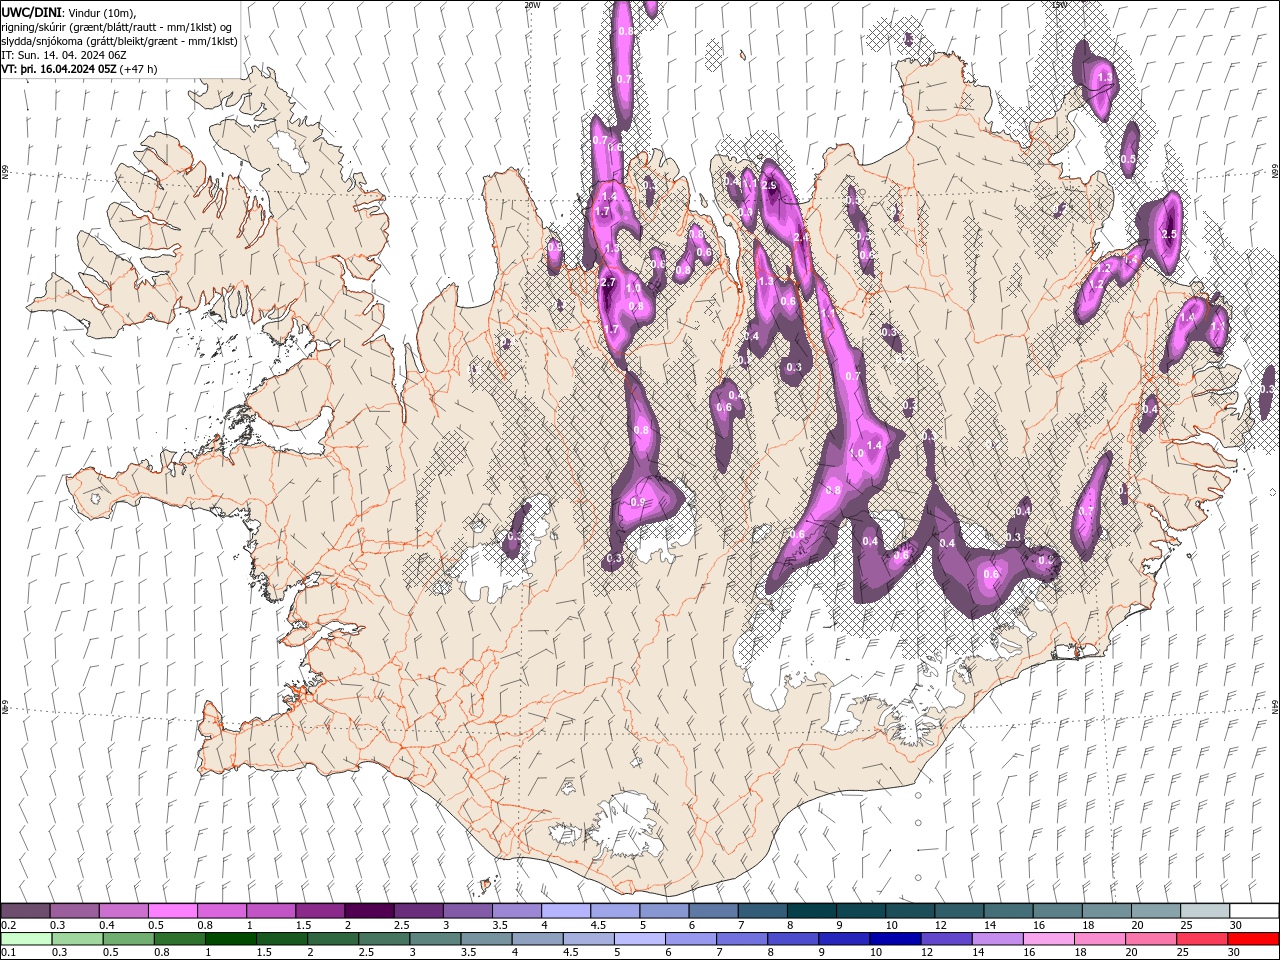Pick the first top-row swatch labeled 0.2
Viewport: 1280px width, 960px height.
pos(25,911)
